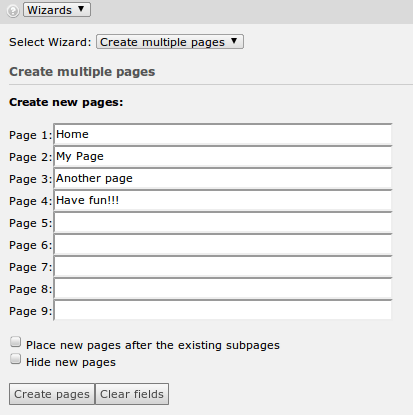Focus the Page 4 Have fun!!! field
The width and height of the screenshot is (413, 415).
(223, 200)
